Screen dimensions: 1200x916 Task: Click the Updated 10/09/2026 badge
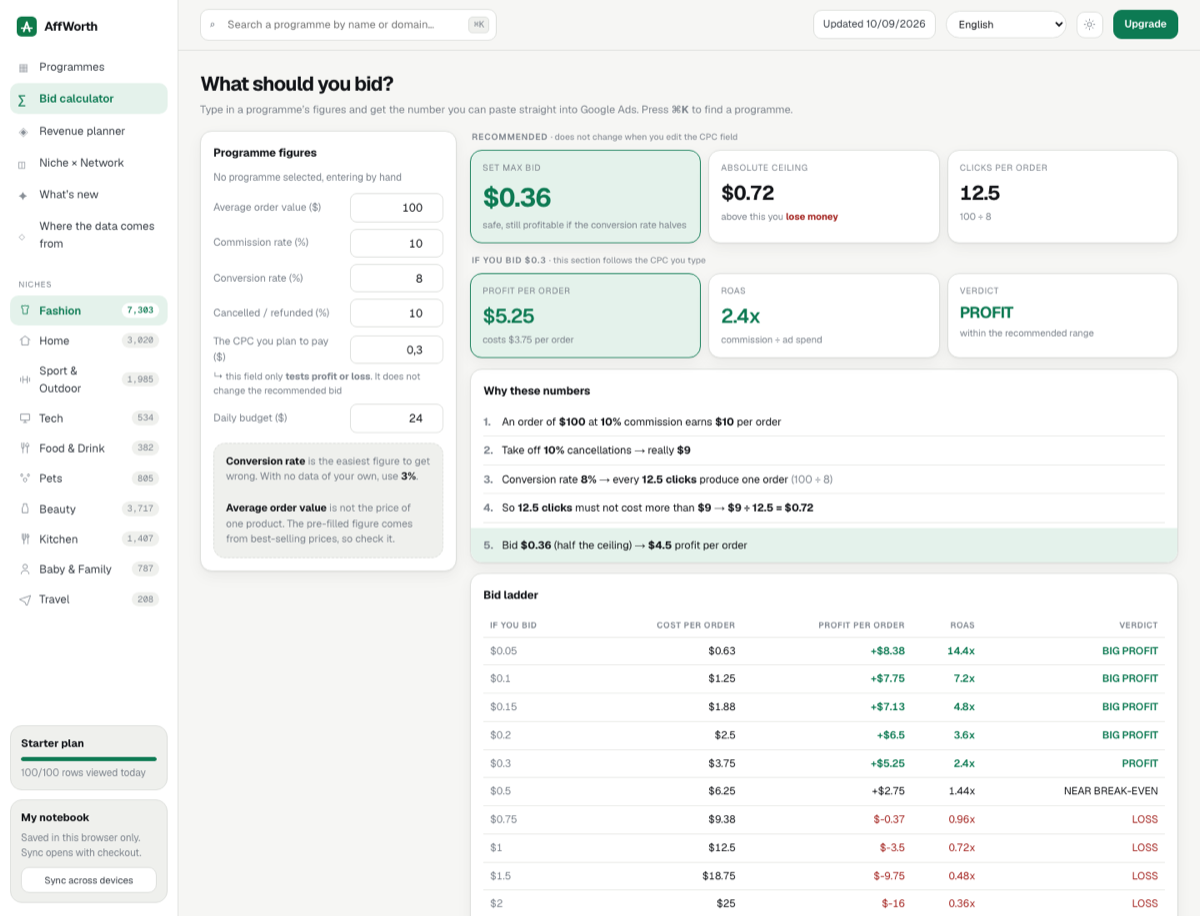tap(875, 24)
